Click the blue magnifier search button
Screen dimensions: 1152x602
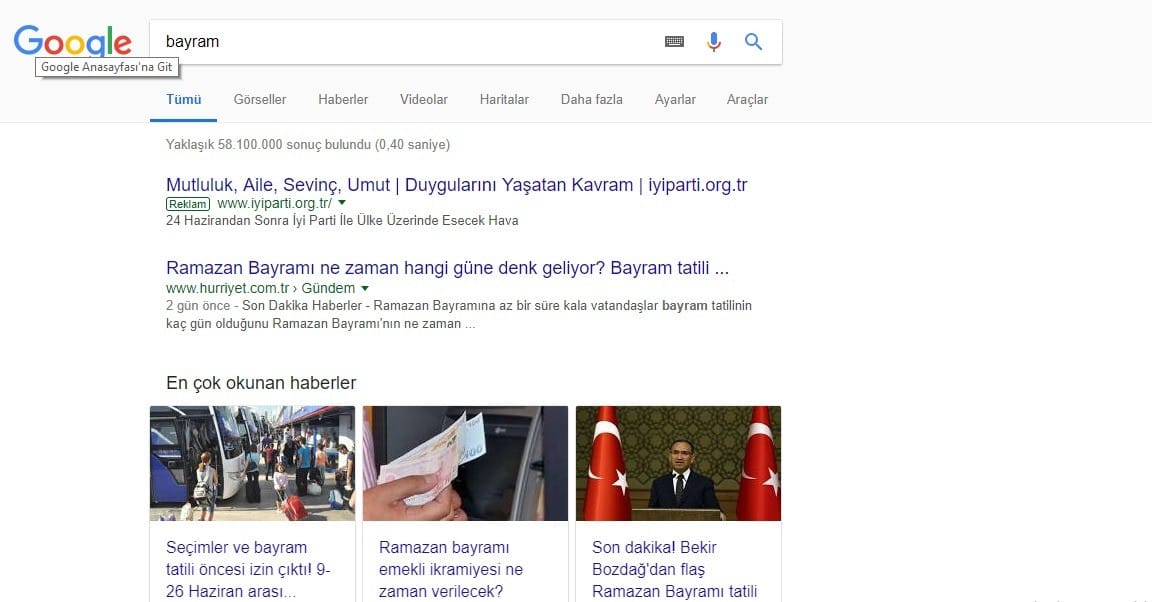click(x=753, y=42)
